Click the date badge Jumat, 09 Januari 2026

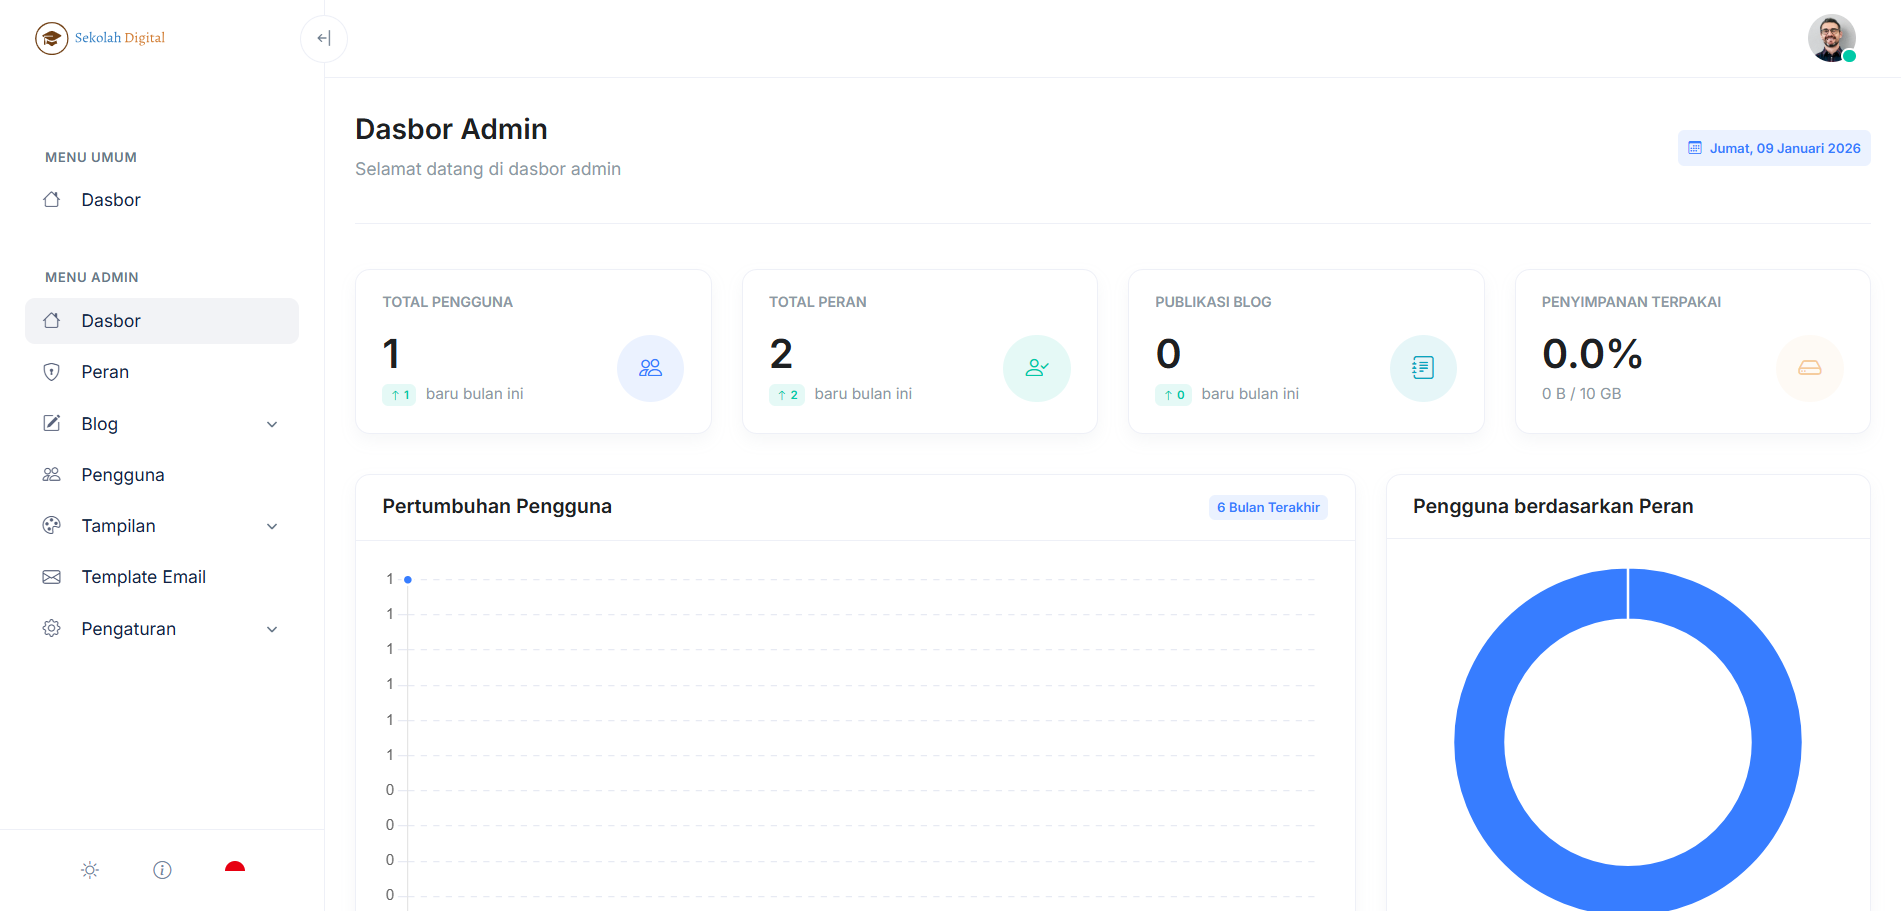pyautogui.click(x=1774, y=148)
